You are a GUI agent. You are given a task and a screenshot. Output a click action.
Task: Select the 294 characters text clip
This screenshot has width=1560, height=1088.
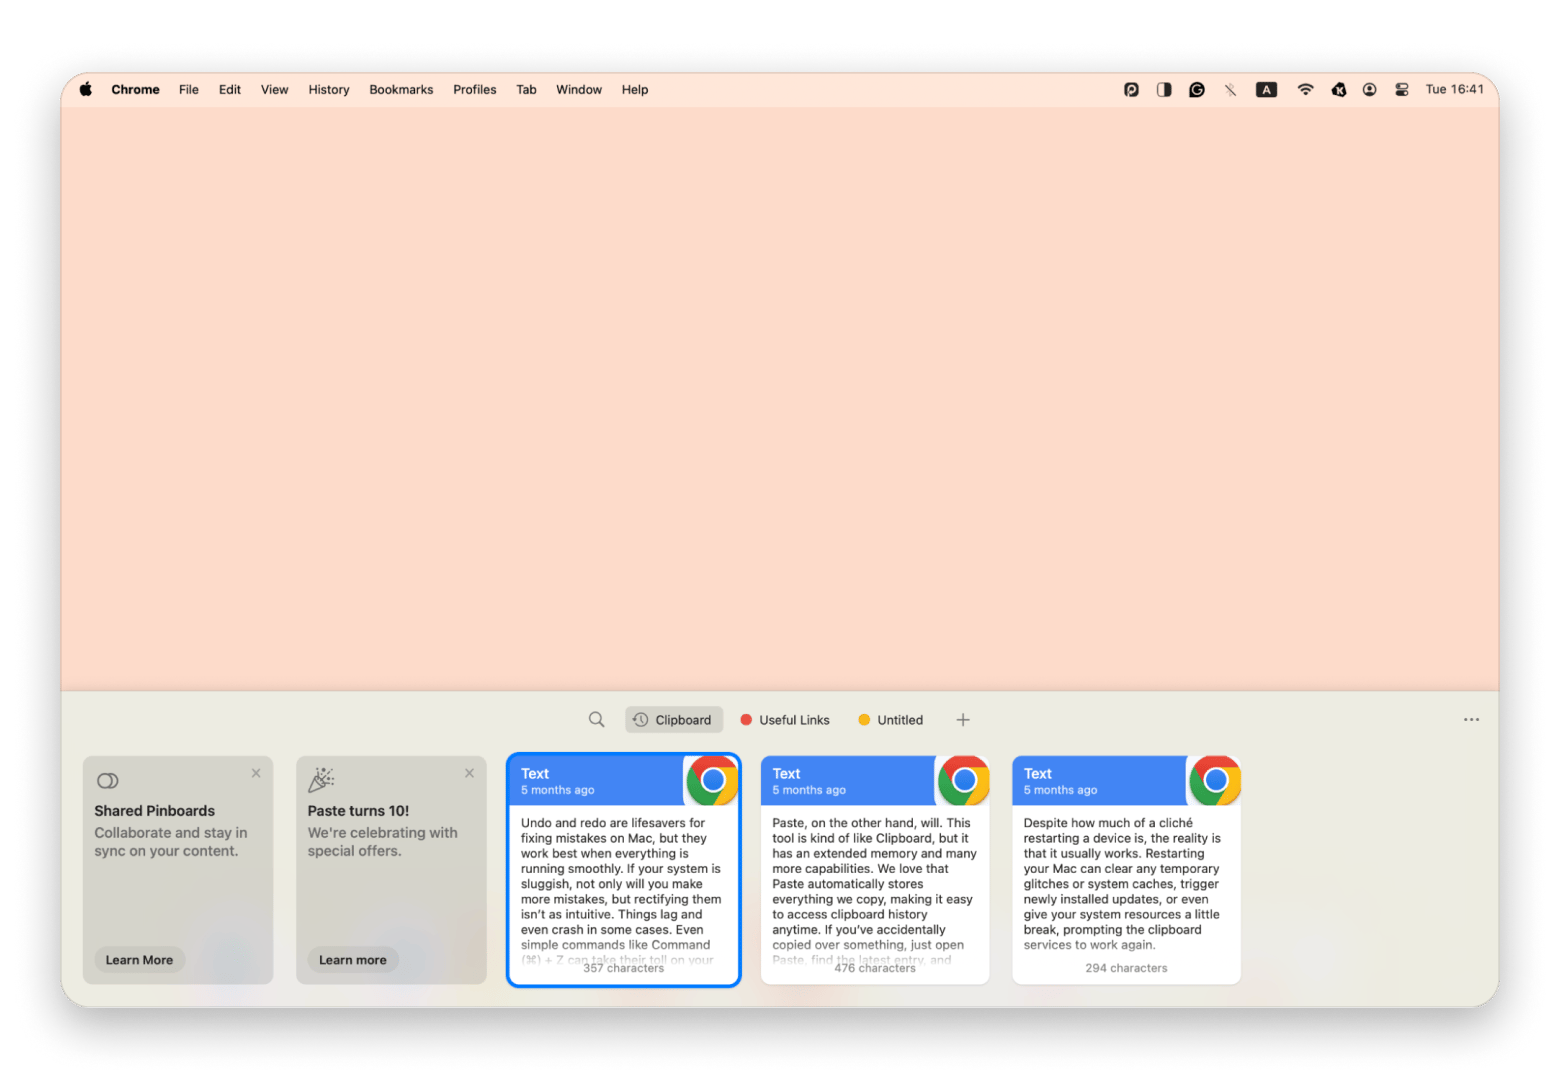1126,880
